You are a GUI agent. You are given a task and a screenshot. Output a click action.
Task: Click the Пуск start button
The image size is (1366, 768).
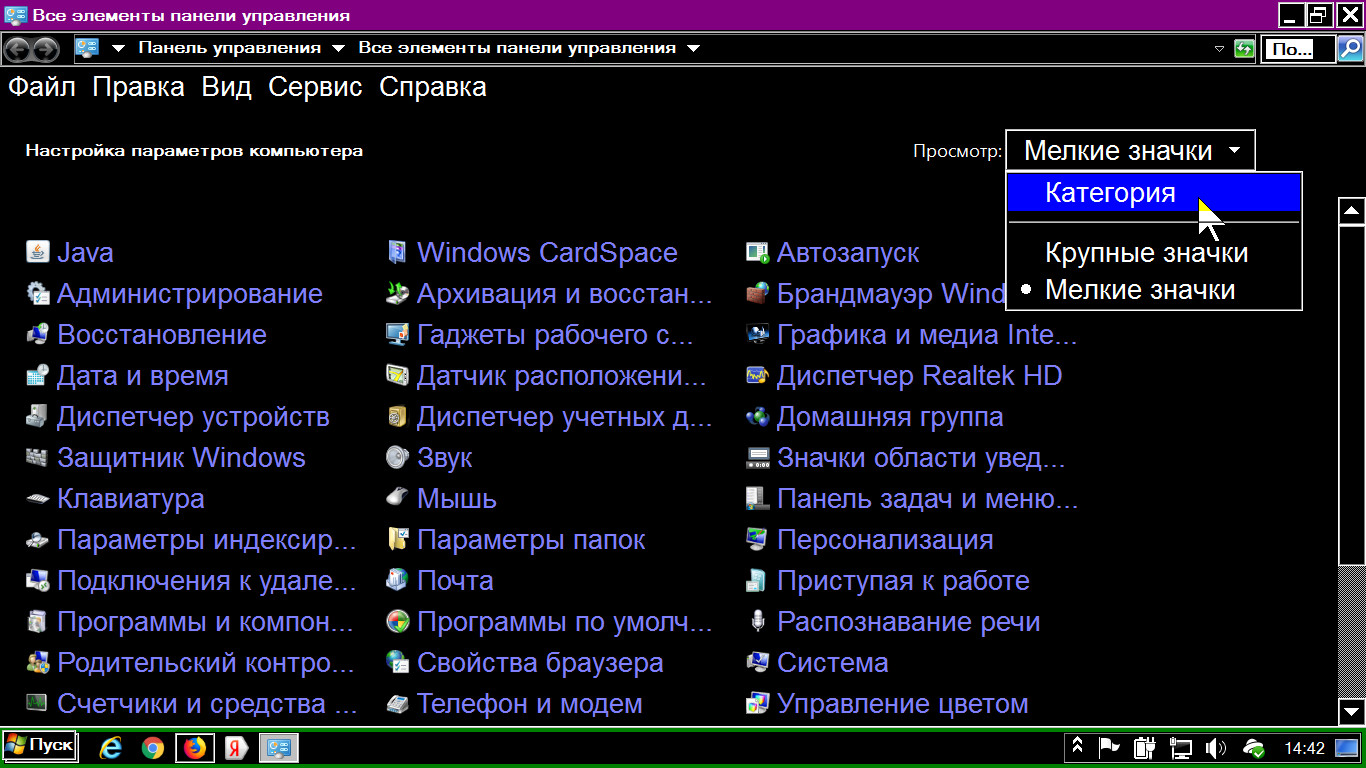point(39,746)
